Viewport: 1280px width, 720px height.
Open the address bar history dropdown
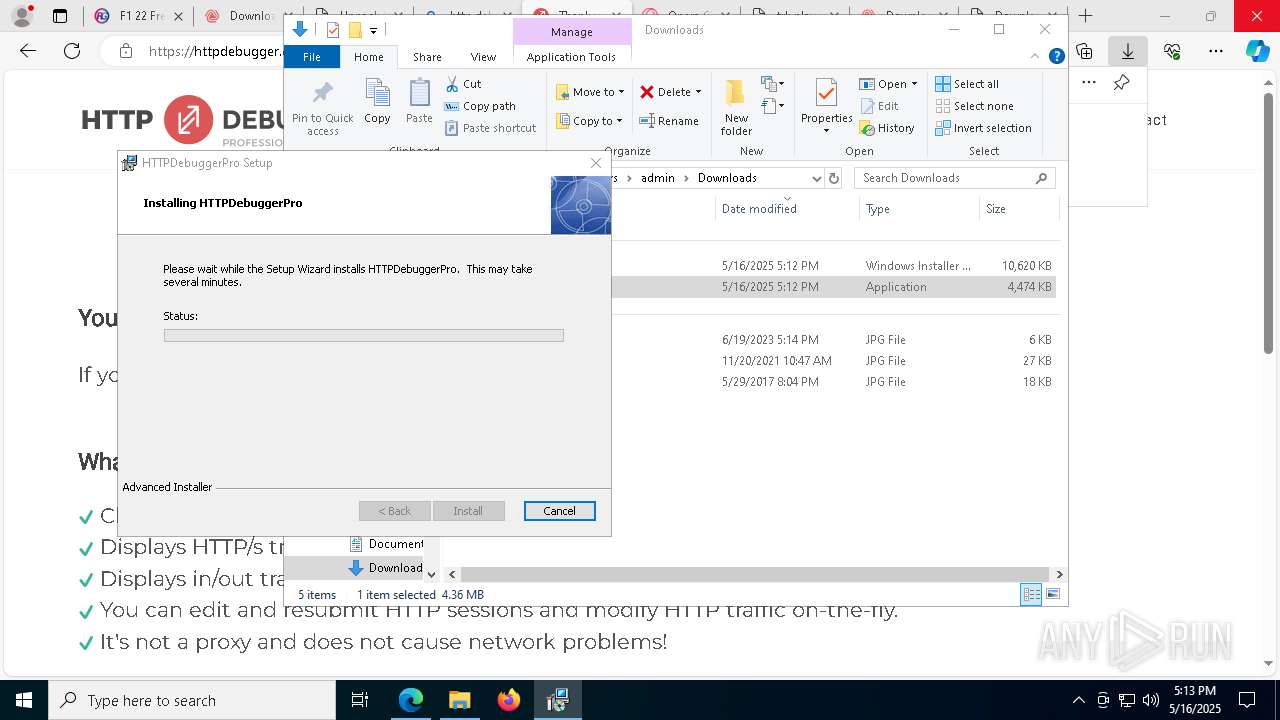[x=815, y=178]
